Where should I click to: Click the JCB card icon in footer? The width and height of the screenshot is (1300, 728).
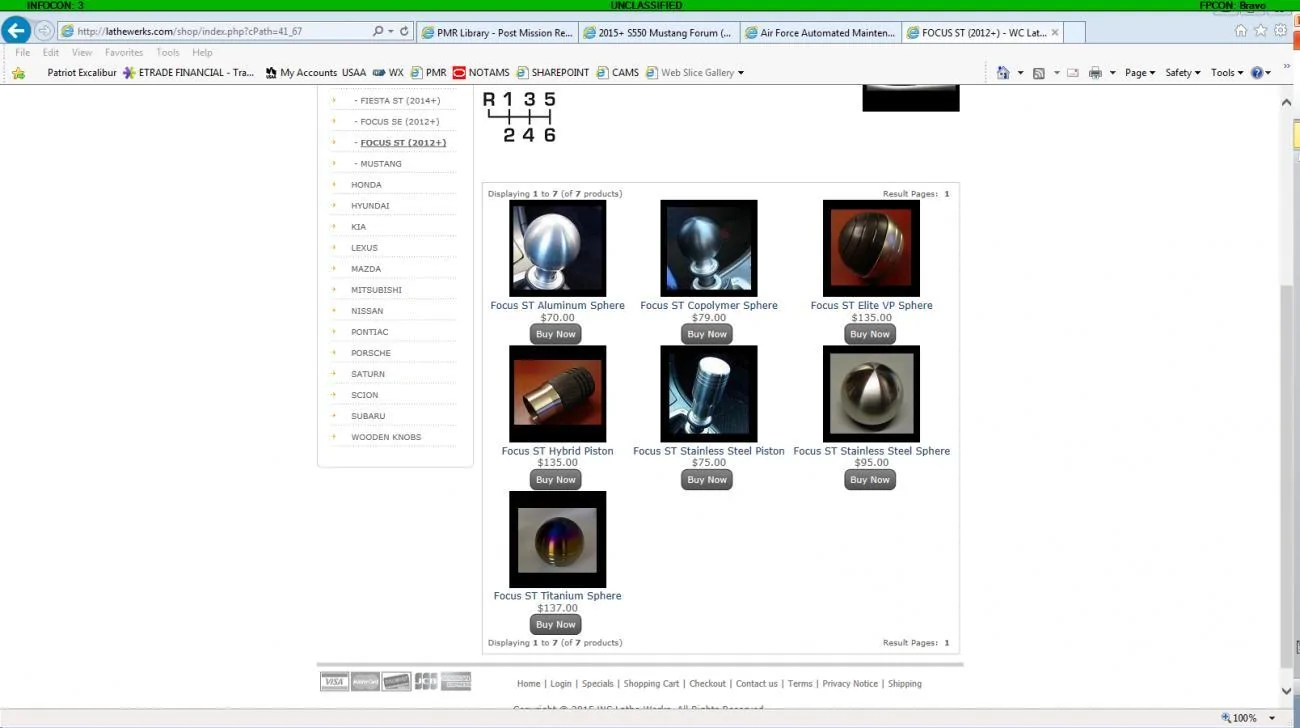click(x=426, y=682)
